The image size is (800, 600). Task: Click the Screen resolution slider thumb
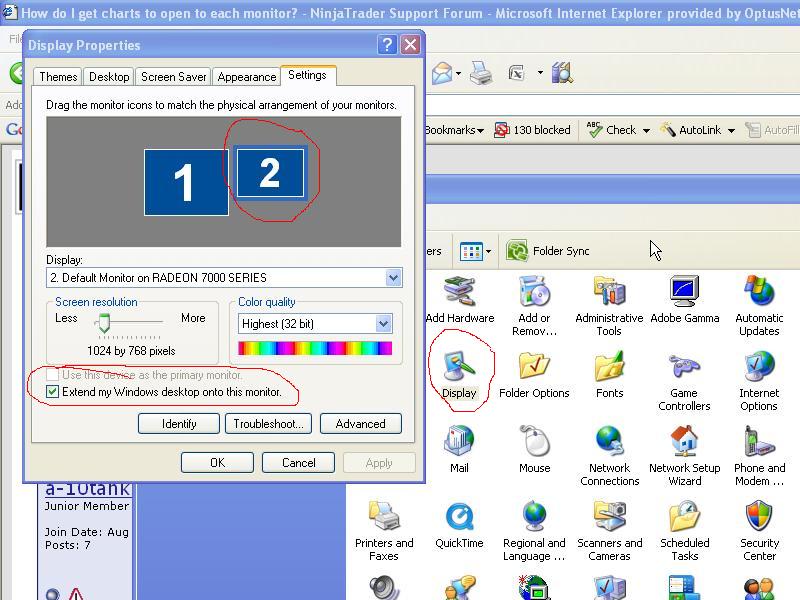click(x=104, y=323)
